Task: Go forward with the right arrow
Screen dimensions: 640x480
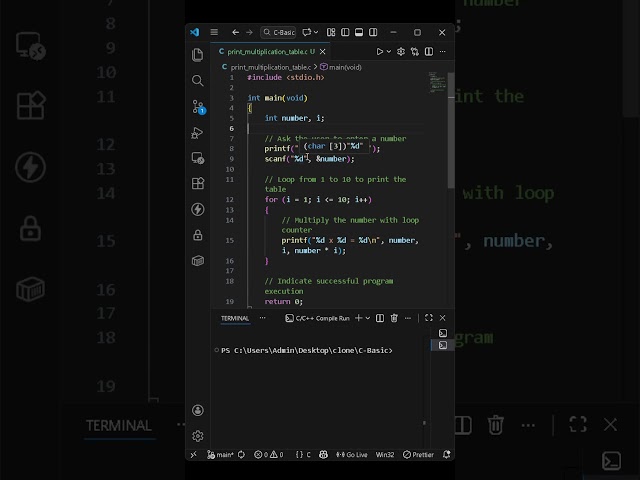Action: (249, 32)
